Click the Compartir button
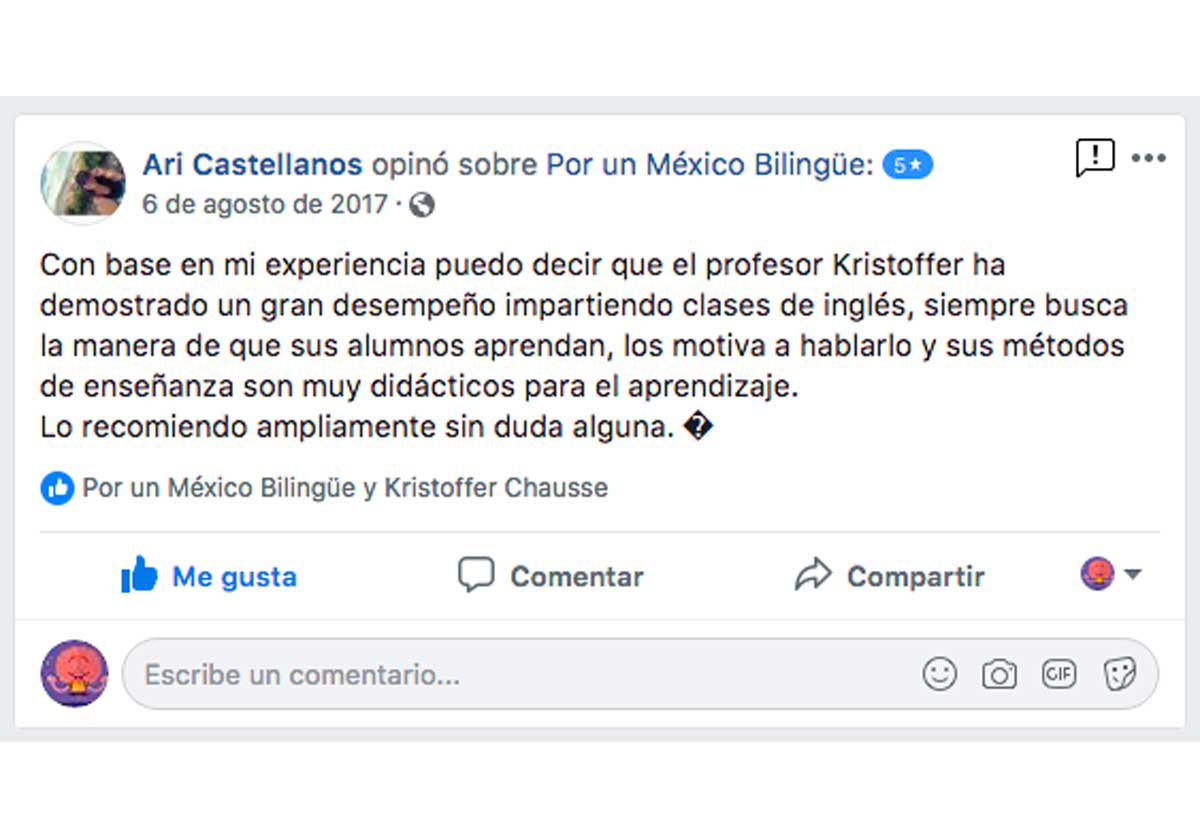The width and height of the screenshot is (1200, 838). pyautogui.click(x=889, y=576)
